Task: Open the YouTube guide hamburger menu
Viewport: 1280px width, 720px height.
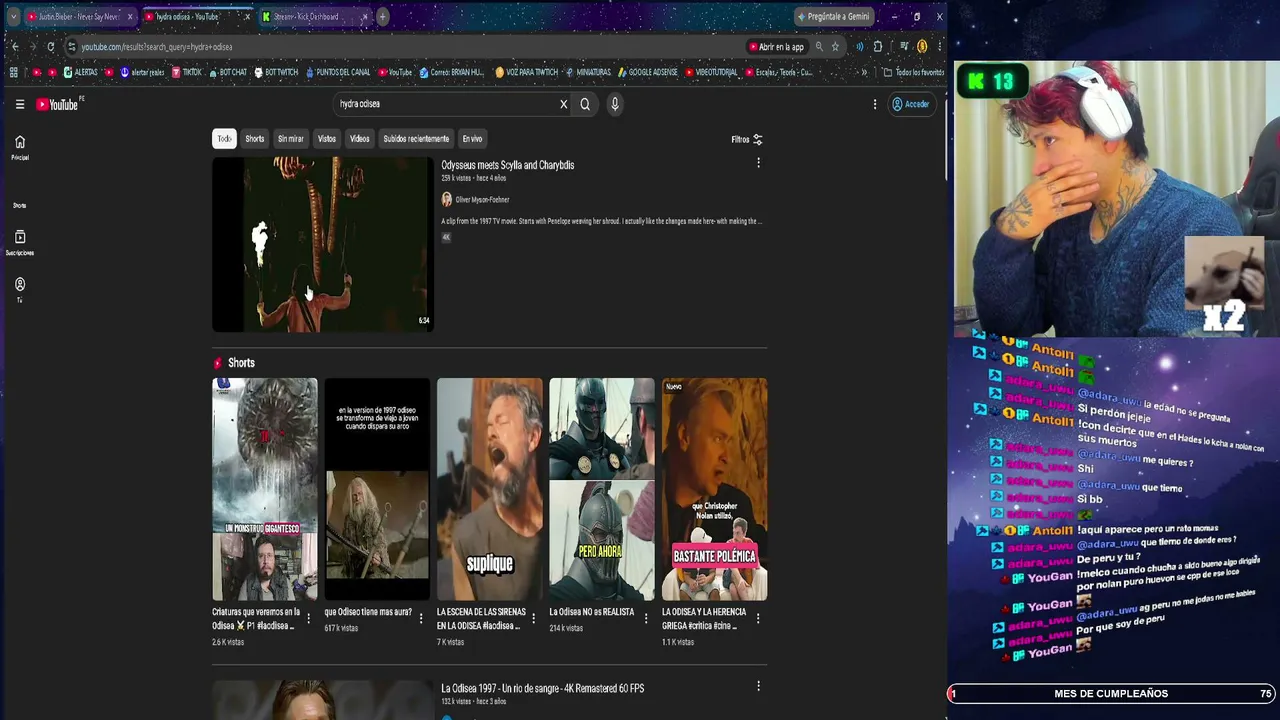Action: [x=19, y=104]
